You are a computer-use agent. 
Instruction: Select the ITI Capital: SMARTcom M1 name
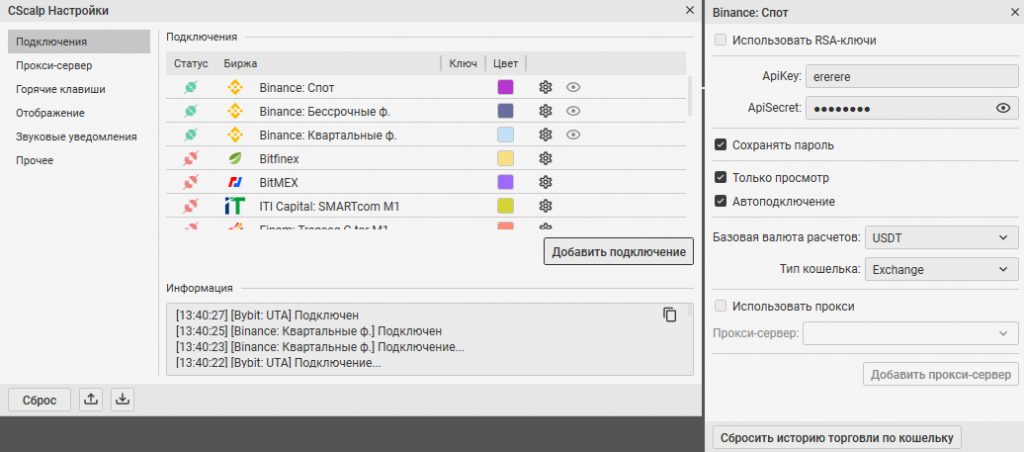(x=329, y=206)
